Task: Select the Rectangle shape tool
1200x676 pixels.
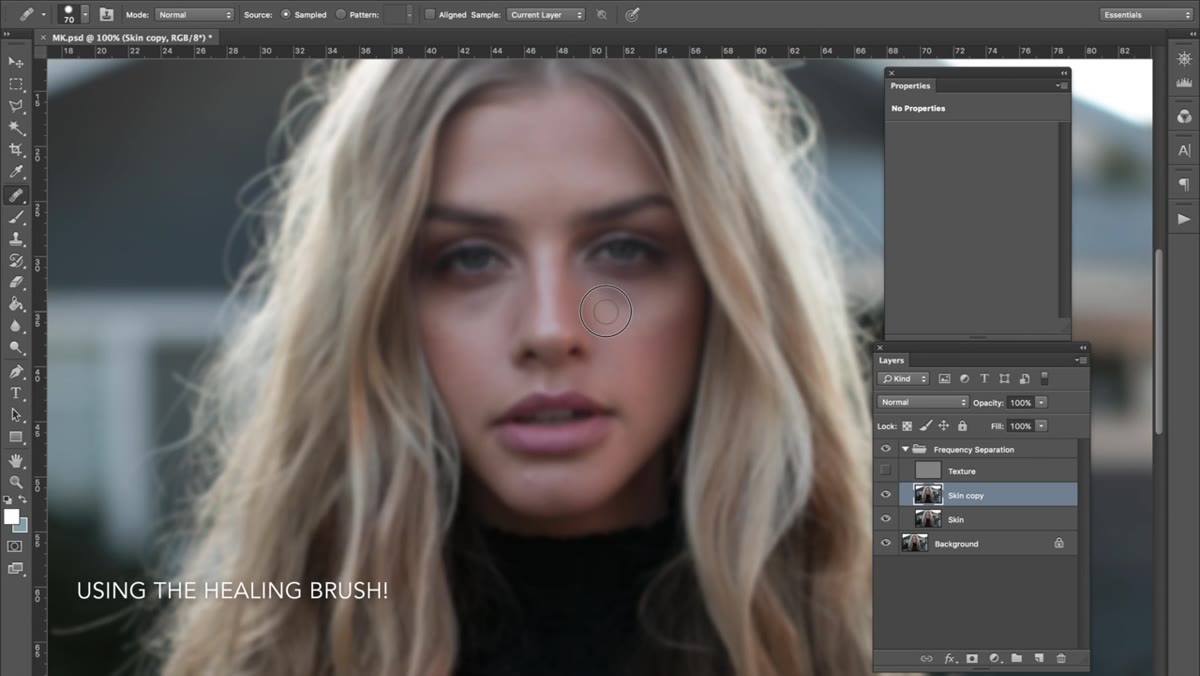Action: click(16, 437)
